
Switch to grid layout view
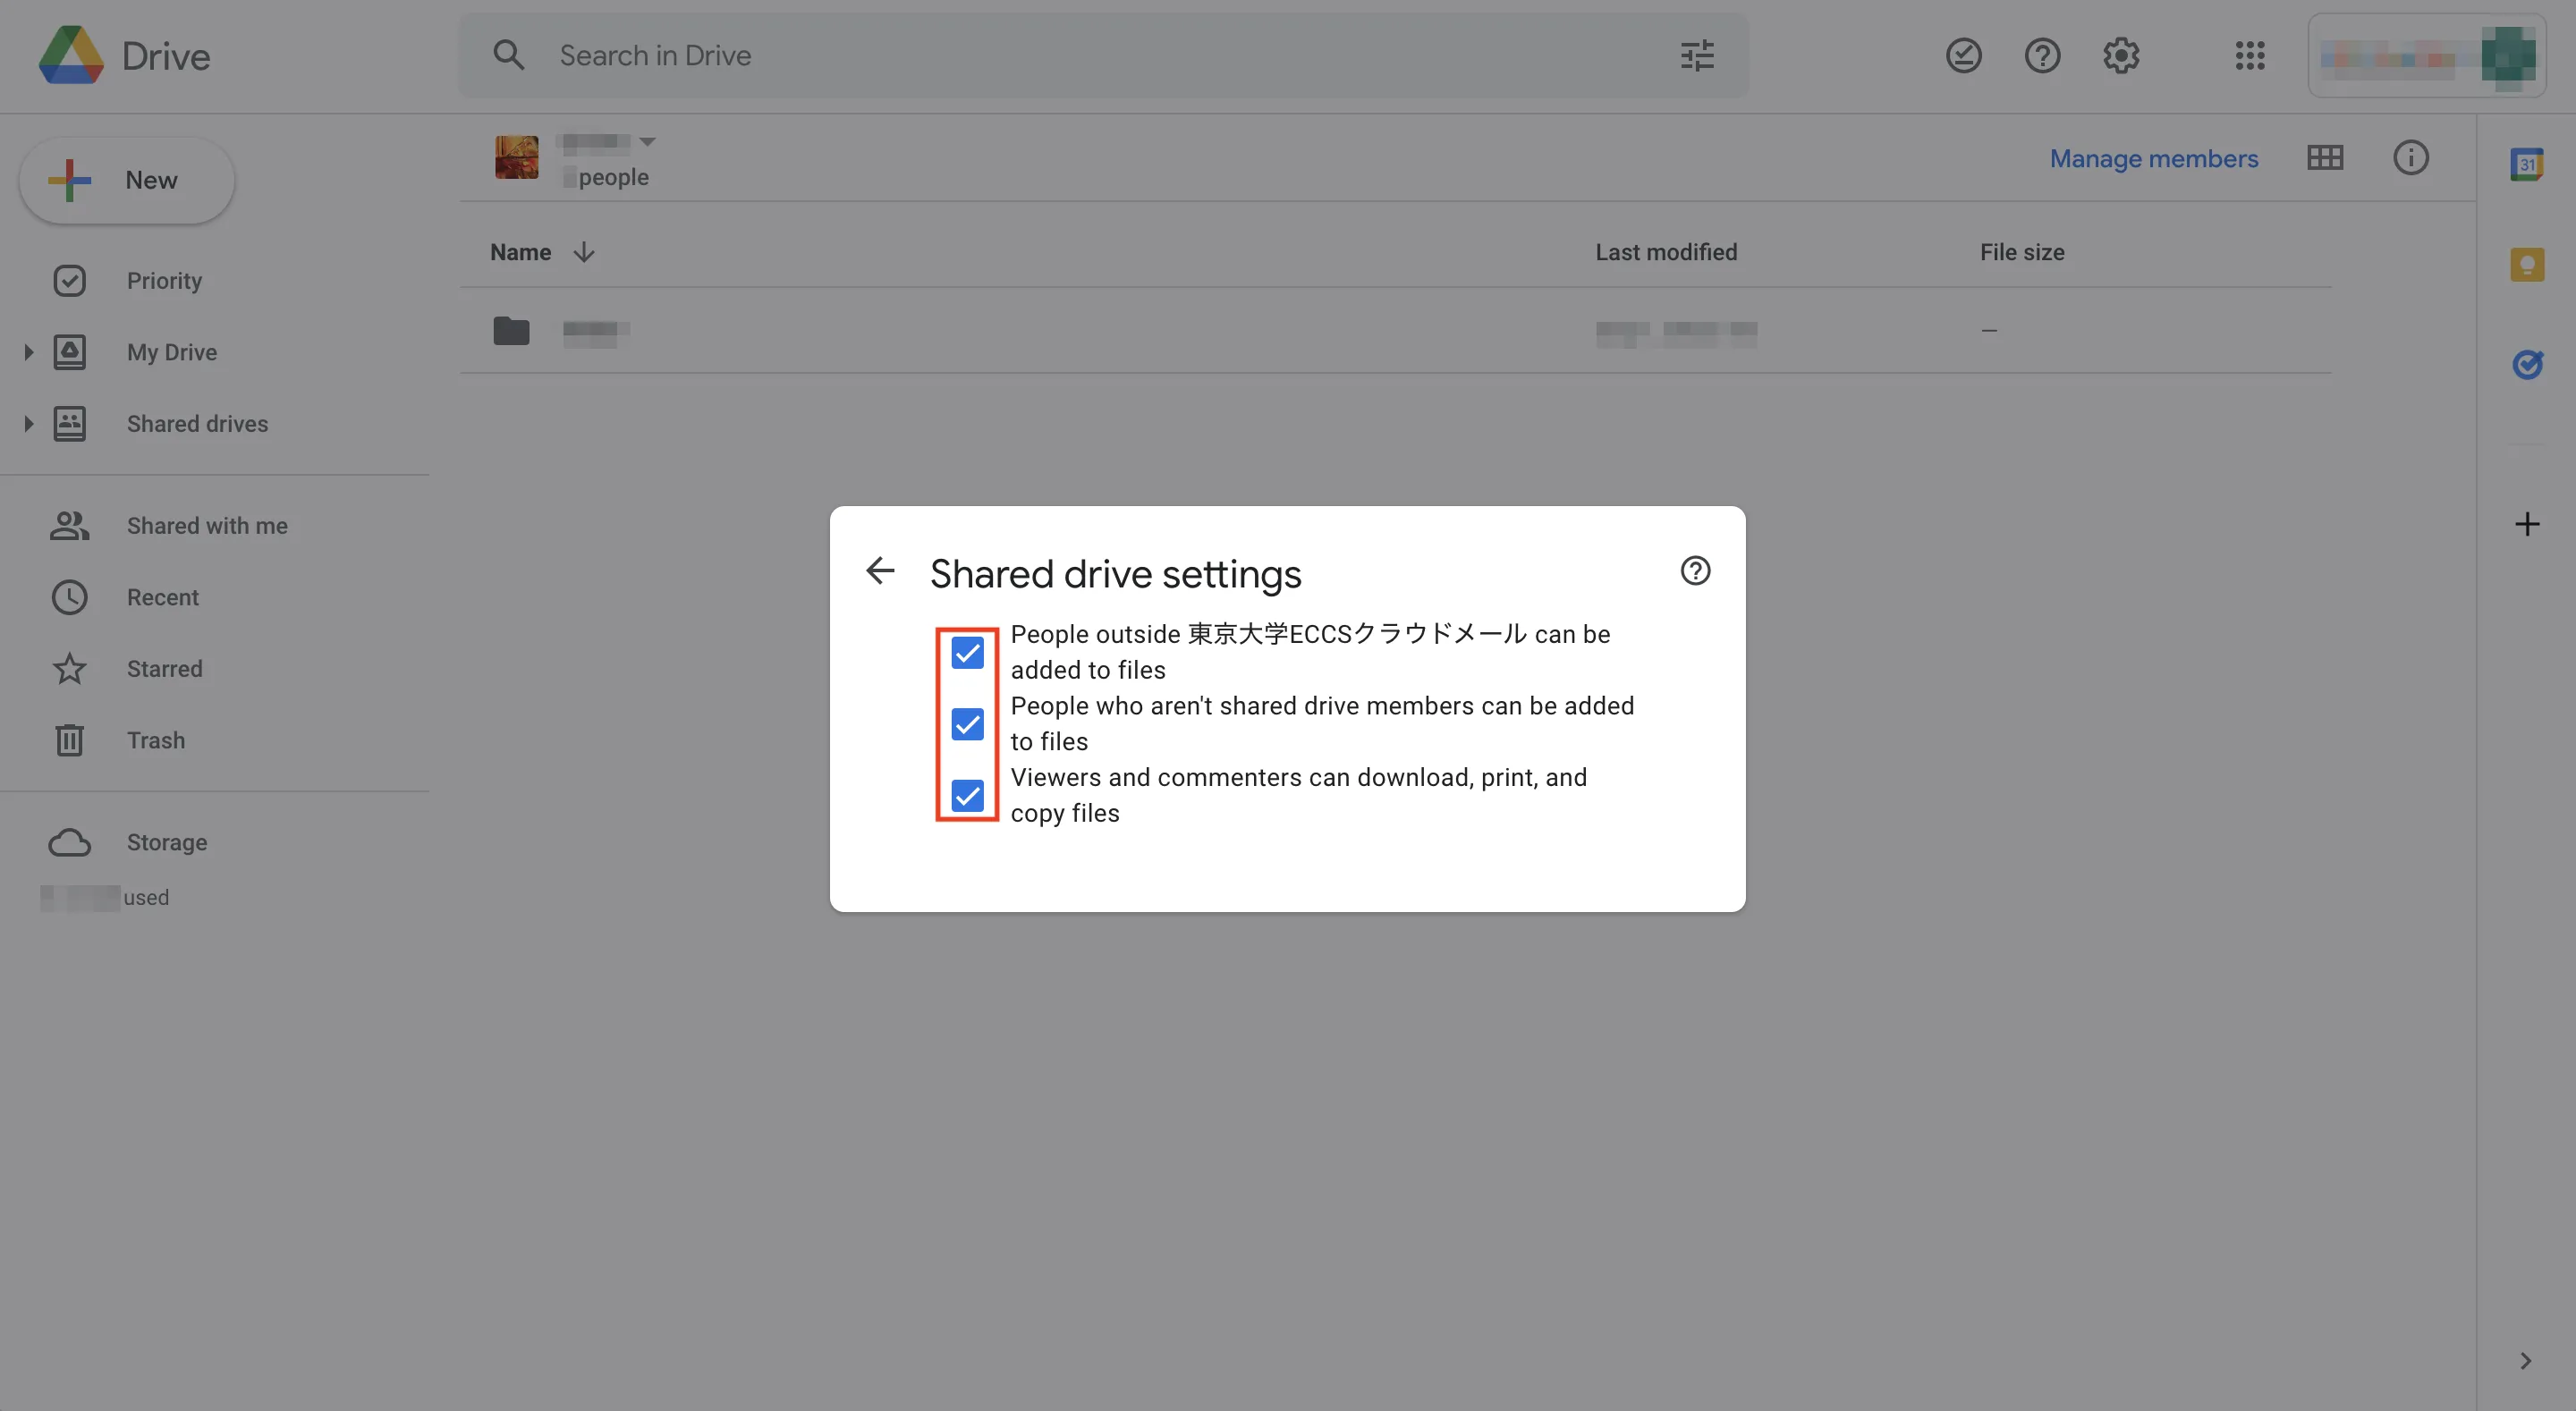2324,158
